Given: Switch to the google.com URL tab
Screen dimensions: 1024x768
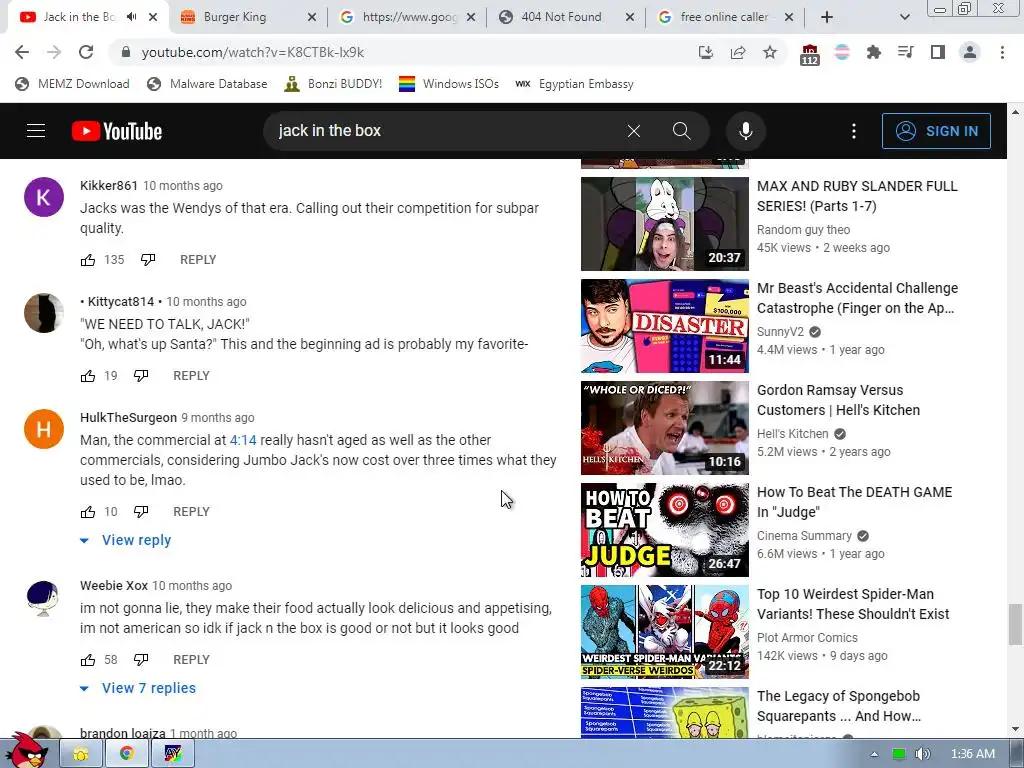Looking at the screenshot, I should click(x=409, y=17).
